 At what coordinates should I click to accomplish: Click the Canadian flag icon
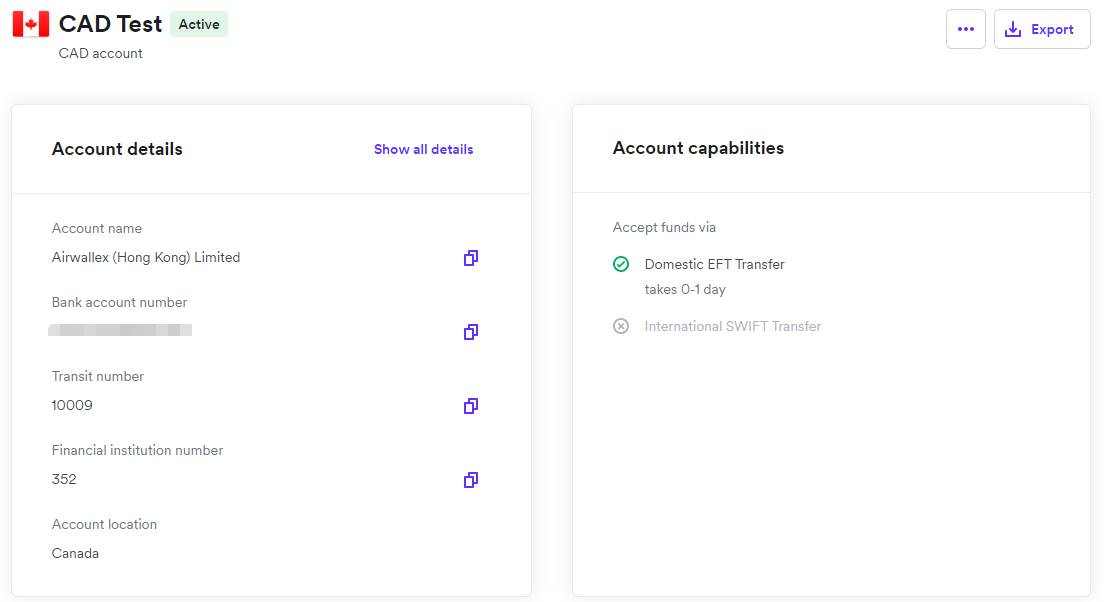(31, 25)
